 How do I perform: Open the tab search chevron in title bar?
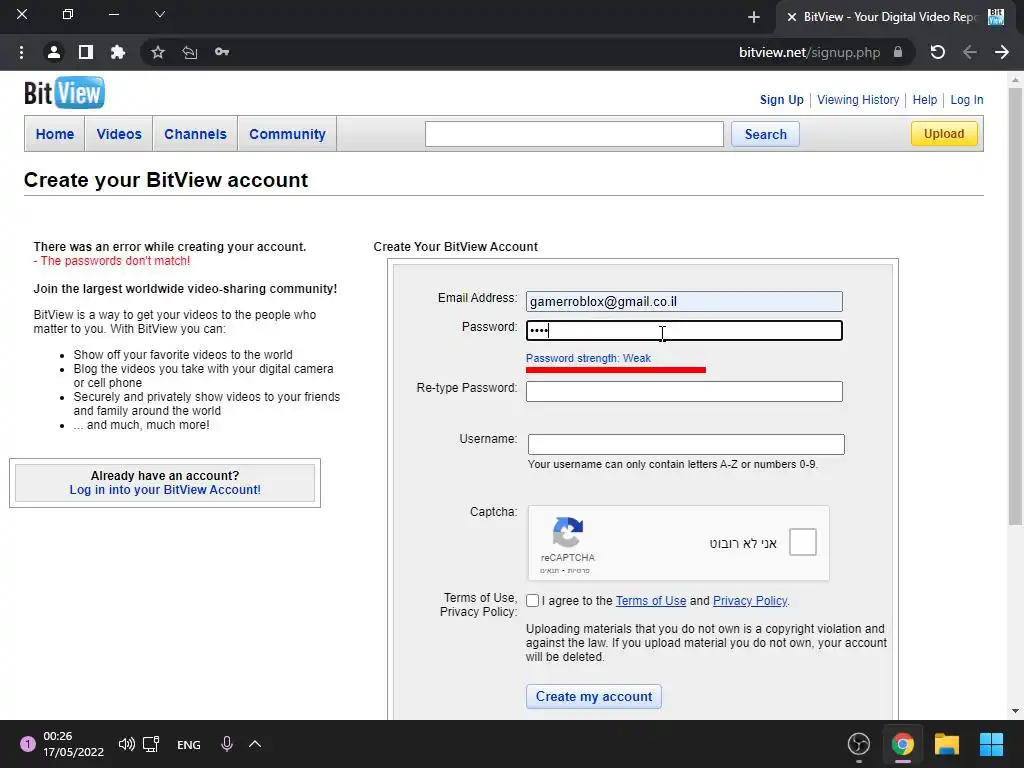pos(159,14)
